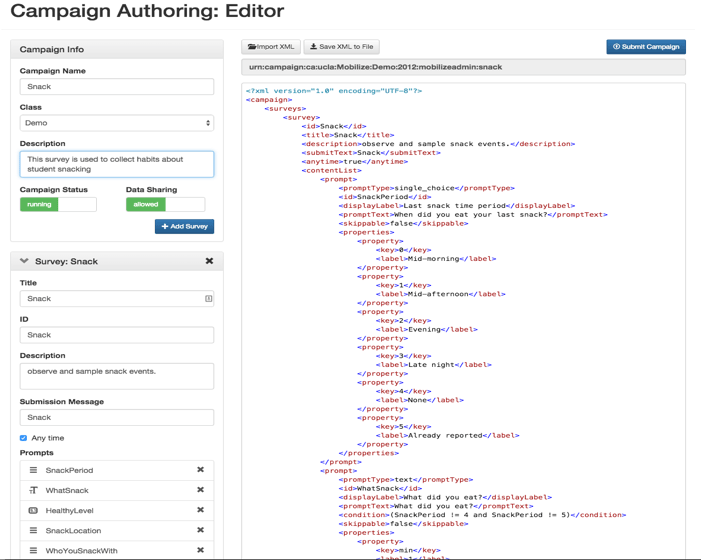The image size is (701, 560).
Task: Collapse the Survey: Snack panel chevron
Action: click(25, 261)
